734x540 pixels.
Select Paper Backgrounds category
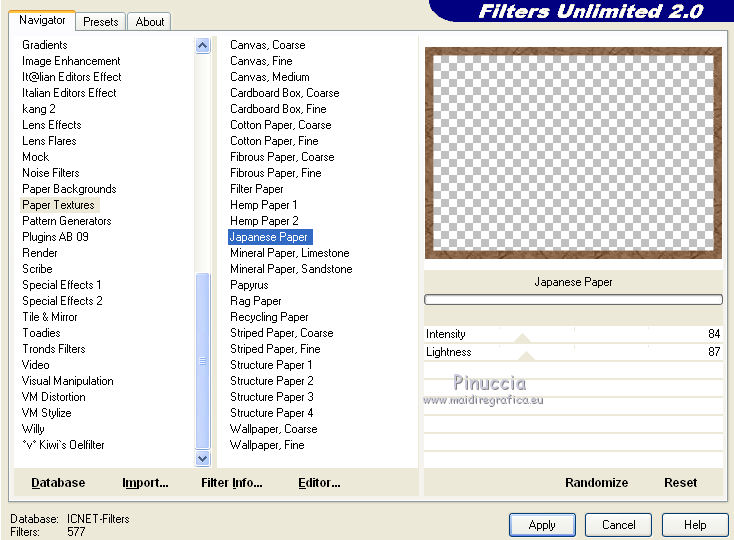[69, 189]
